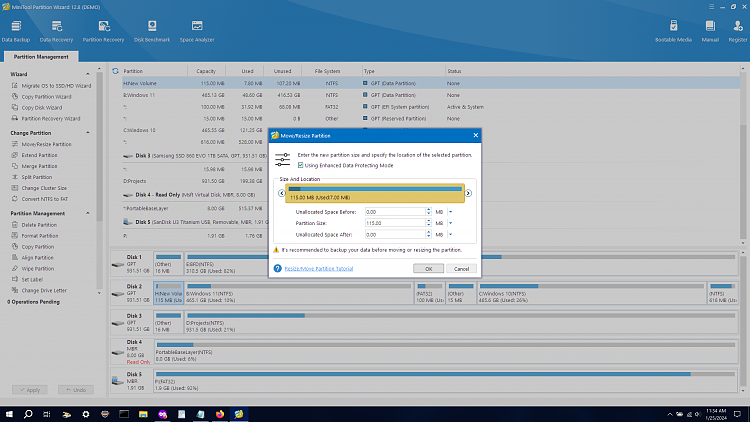Click the spinner on the Partition Size field
The height and width of the screenshot is (422, 750).
click(x=429, y=223)
